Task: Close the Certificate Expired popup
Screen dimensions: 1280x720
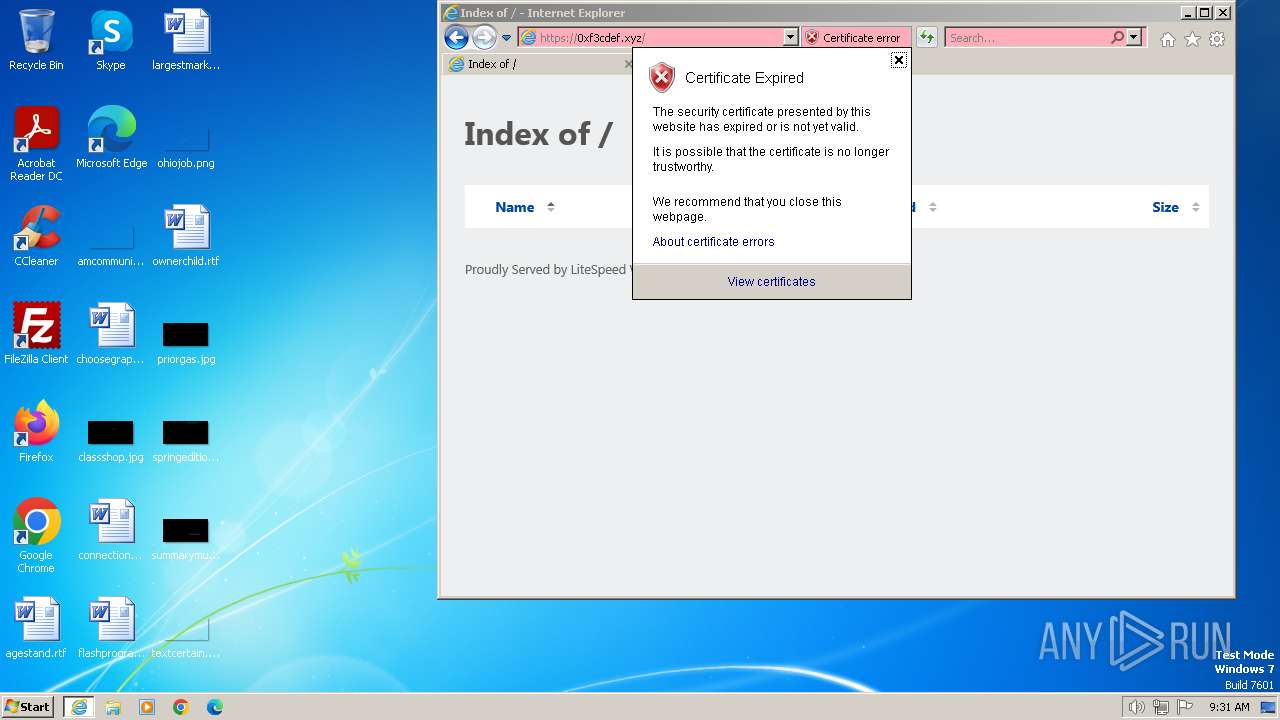Action: pos(899,60)
